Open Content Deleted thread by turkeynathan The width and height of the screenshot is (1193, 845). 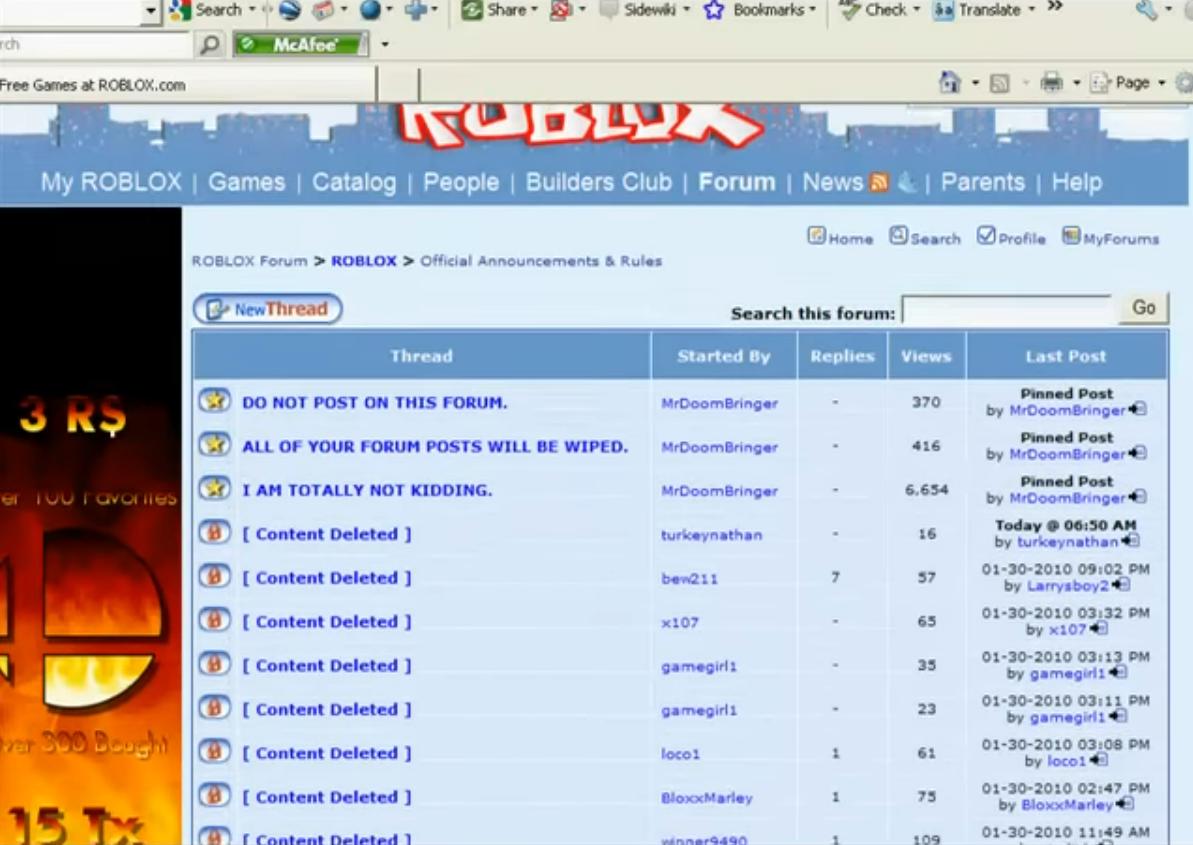click(x=326, y=534)
